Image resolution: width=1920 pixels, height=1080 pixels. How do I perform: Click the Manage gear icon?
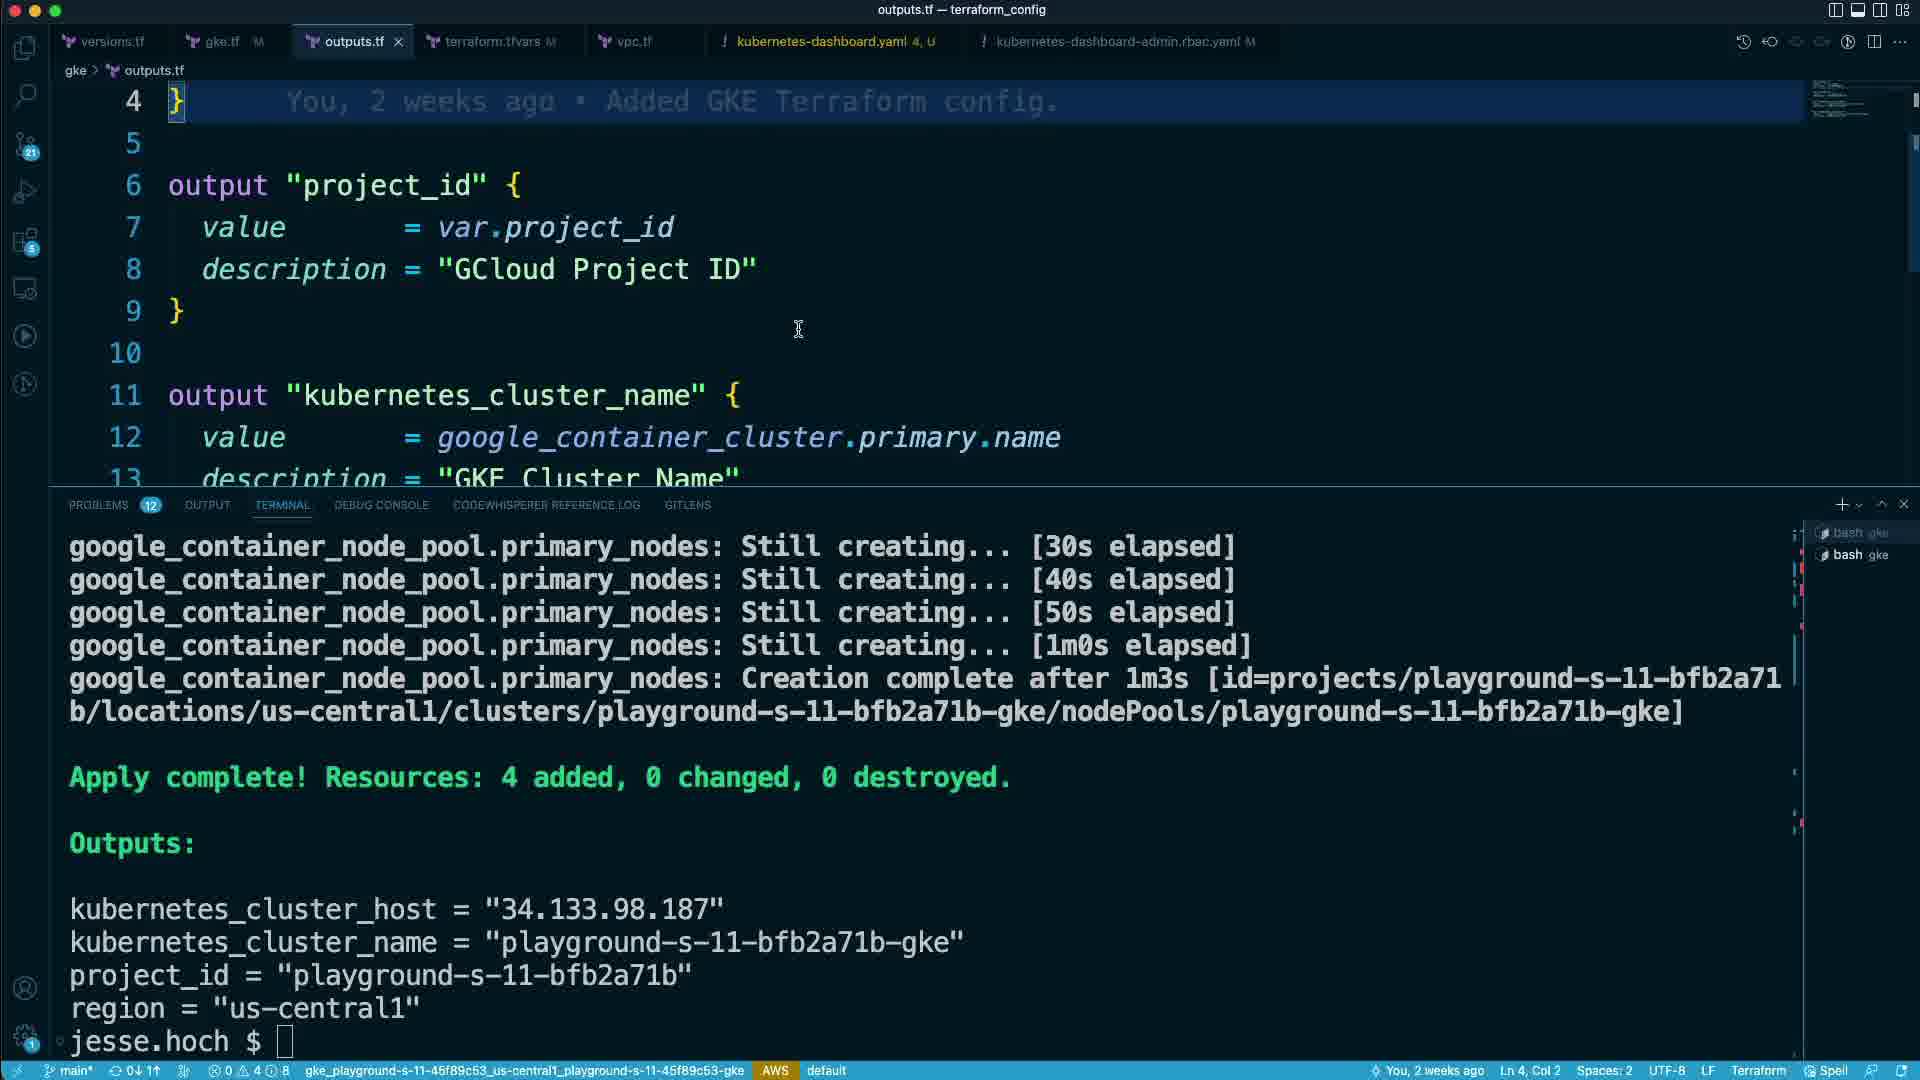[25, 1036]
